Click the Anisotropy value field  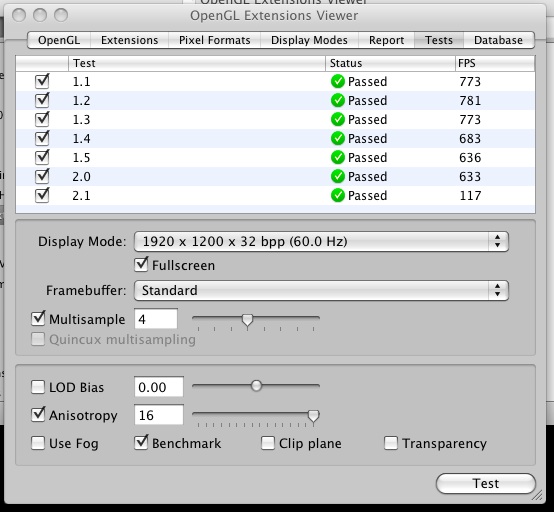(x=159, y=415)
